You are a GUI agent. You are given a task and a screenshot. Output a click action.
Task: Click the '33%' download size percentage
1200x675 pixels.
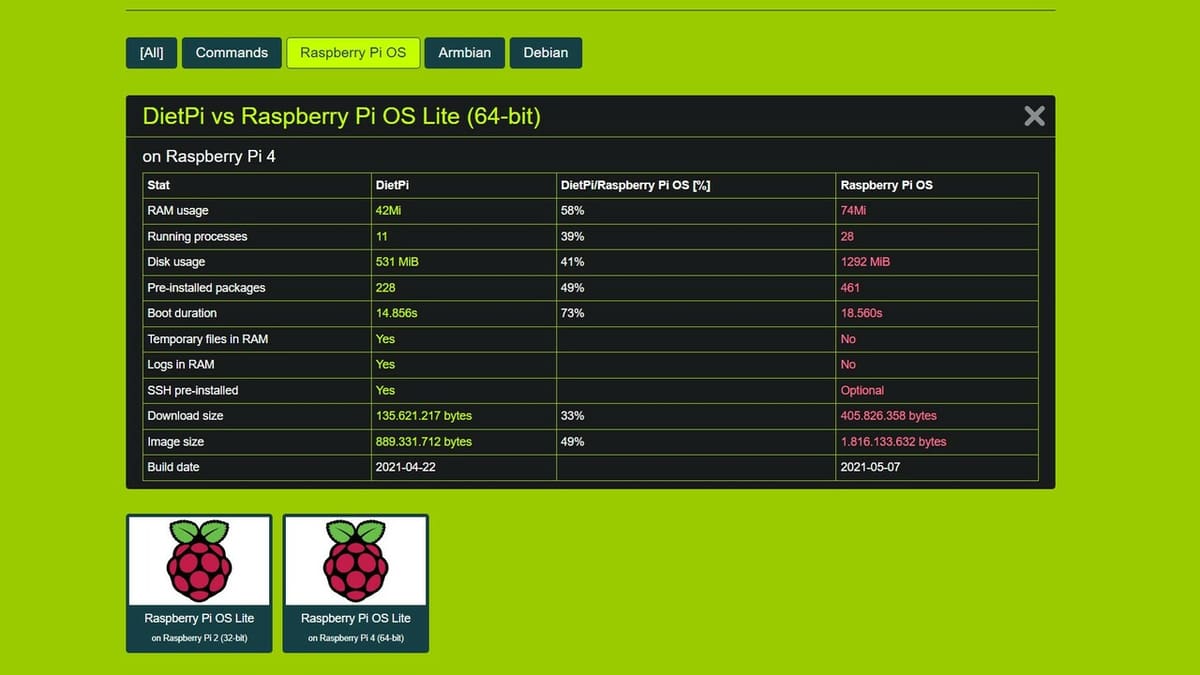(x=572, y=416)
